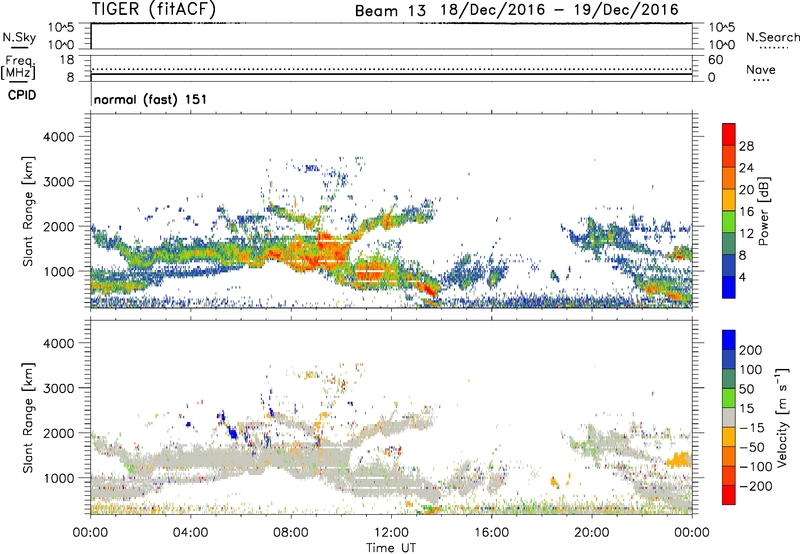800x554 pixels.
Task: Click the date range "18/Dec/2016 - 19/Dec/2016"
Action: click(560, 10)
